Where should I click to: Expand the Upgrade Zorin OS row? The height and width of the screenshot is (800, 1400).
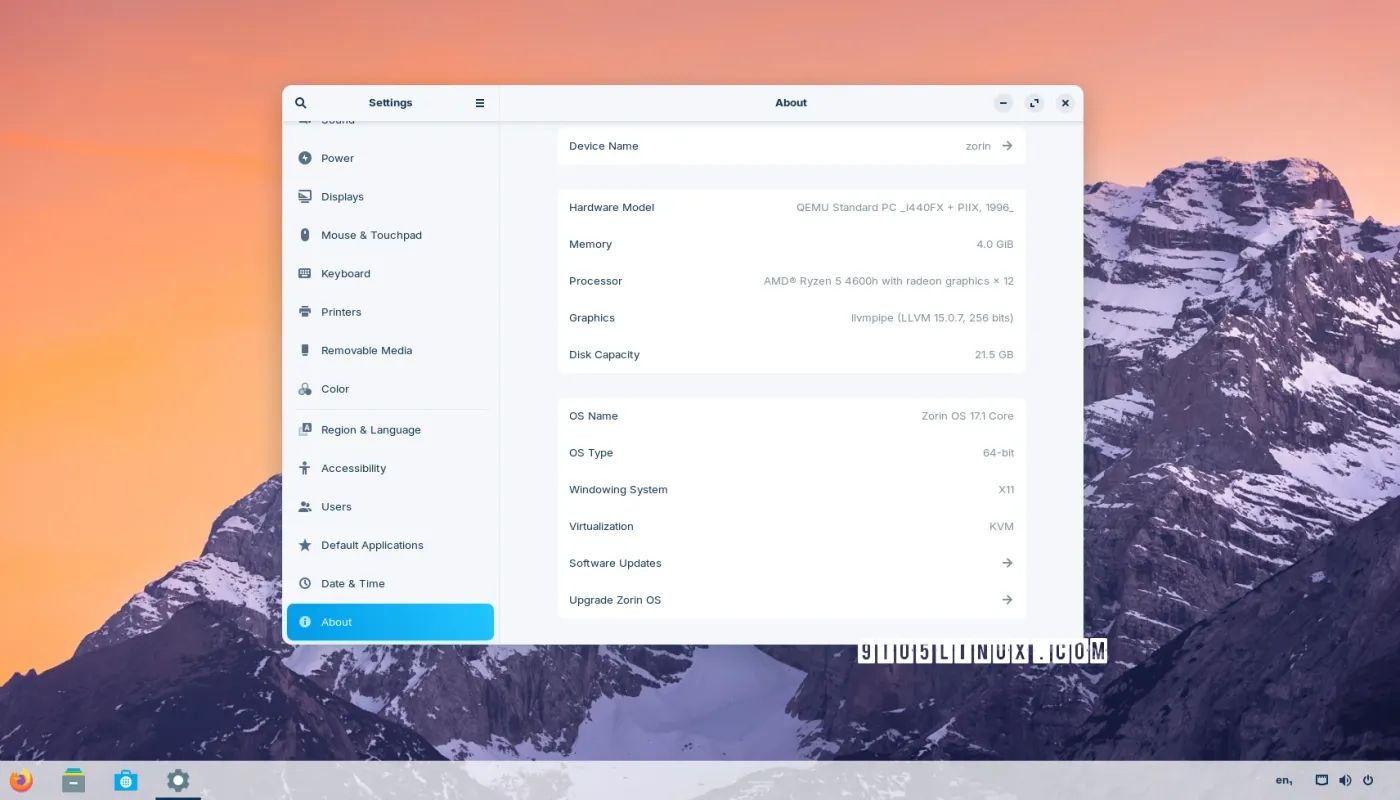pyautogui.click(x=1007, y=599)
